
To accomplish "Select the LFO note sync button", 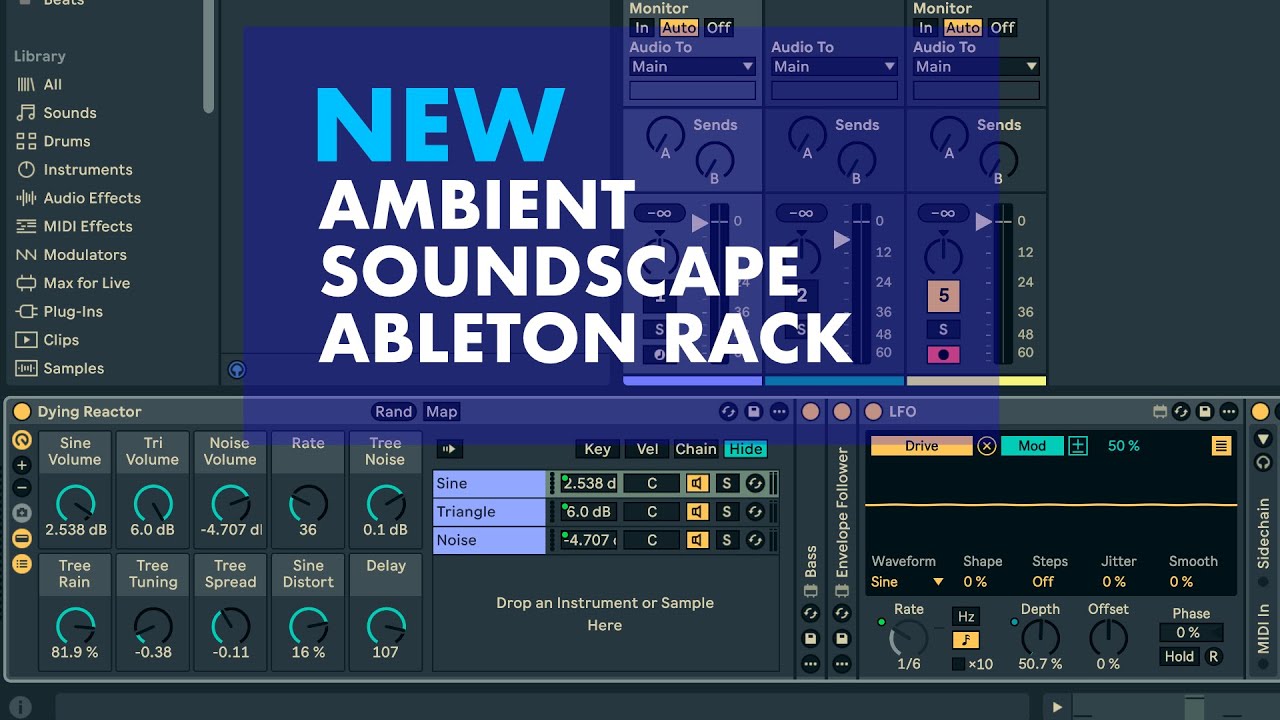I will [965, 640].
